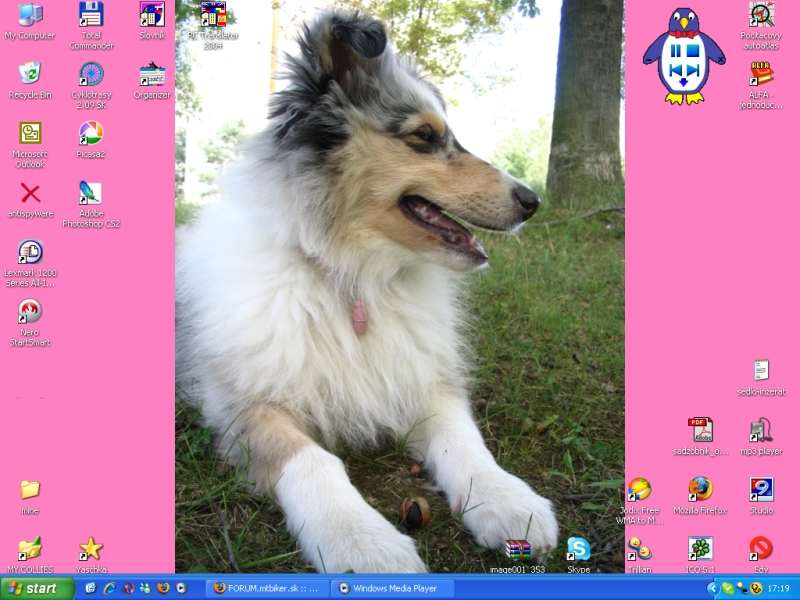Skip to next track on penguin player
Screen dimensions: 800x600
(x=692, y=70)
